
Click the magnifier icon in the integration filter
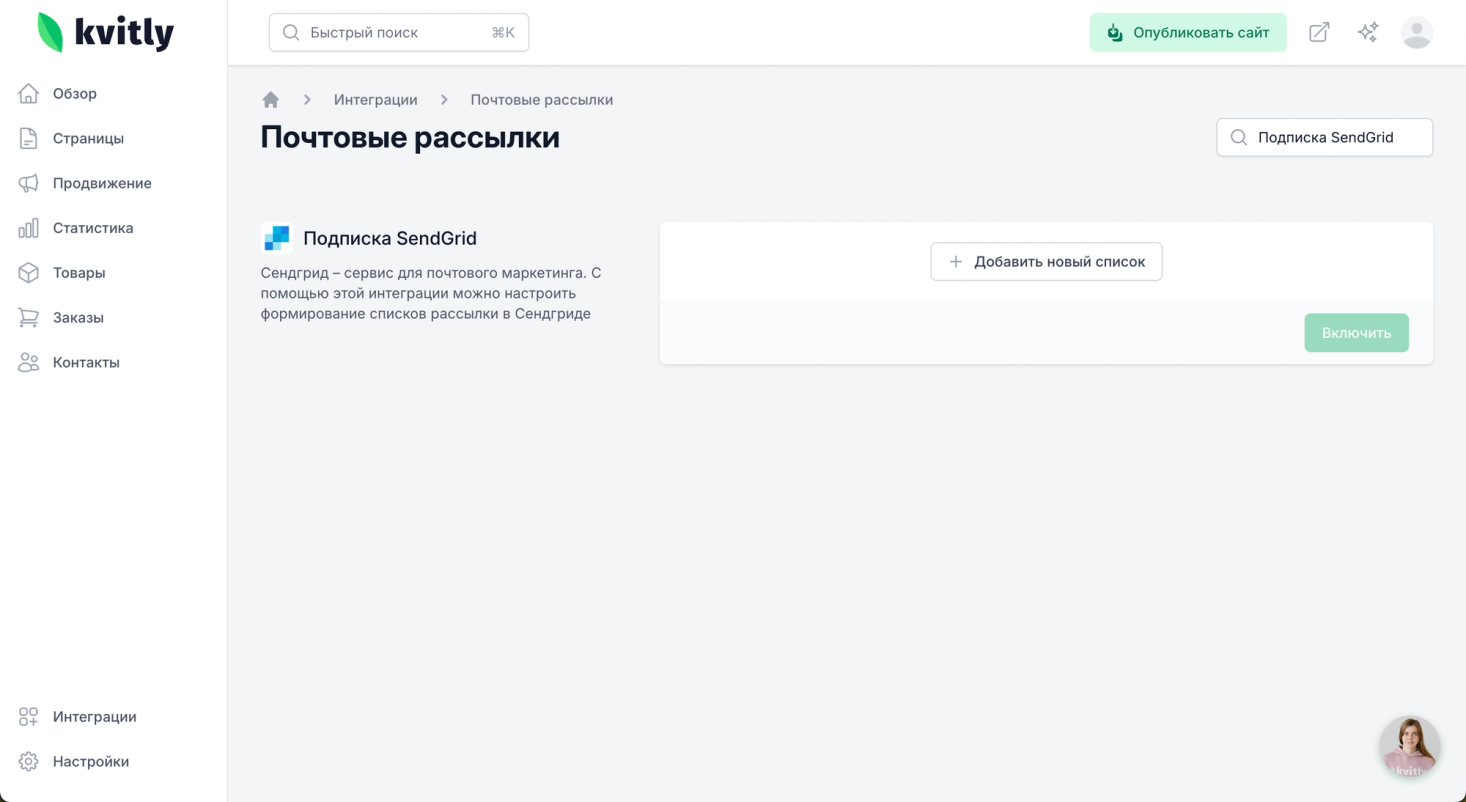(x=1238, y=138)
